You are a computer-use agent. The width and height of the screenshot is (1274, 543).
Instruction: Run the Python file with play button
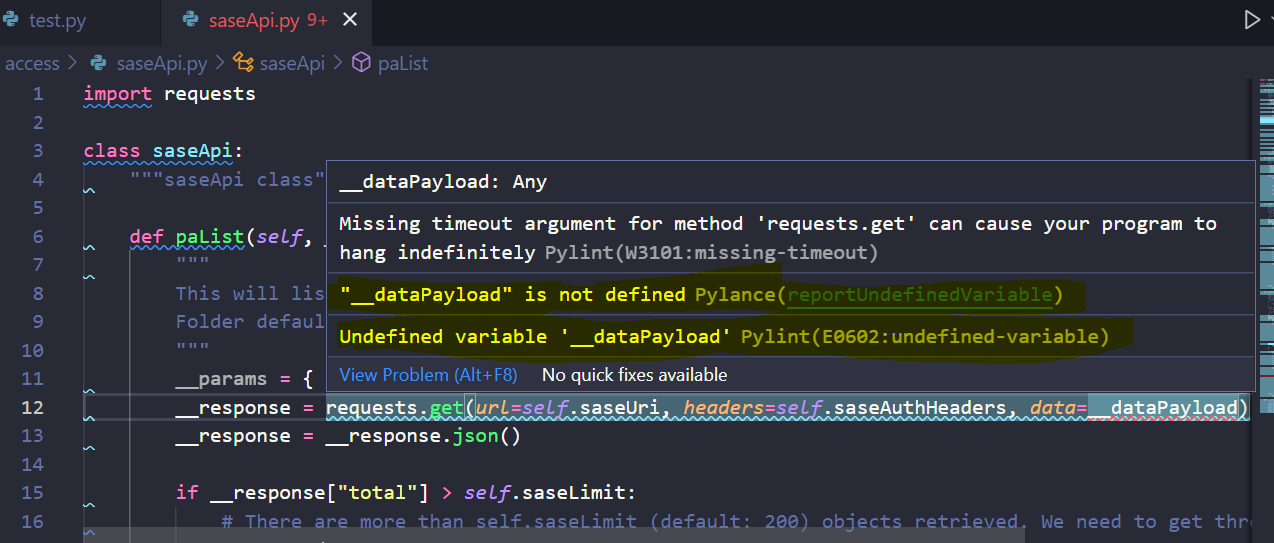click(x=1251, y=20)
